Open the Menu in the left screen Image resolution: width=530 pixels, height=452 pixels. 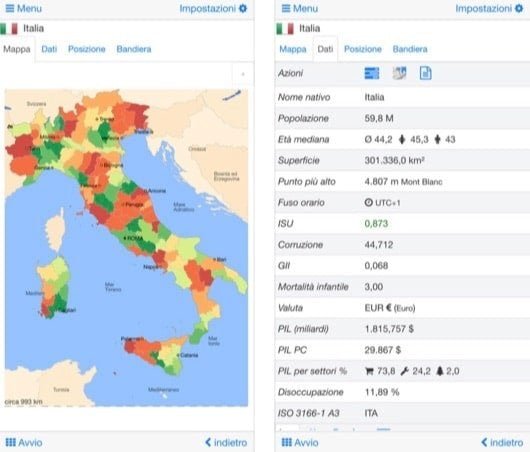(x=24, y=8)
